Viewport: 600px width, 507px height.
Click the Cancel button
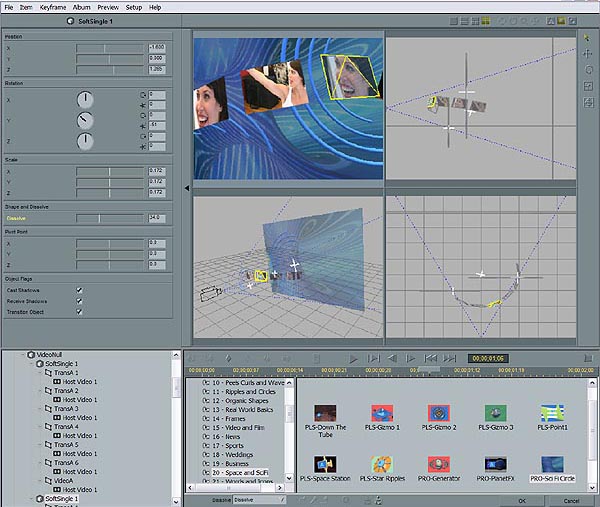pyautogui.click(x=571, y=500)
